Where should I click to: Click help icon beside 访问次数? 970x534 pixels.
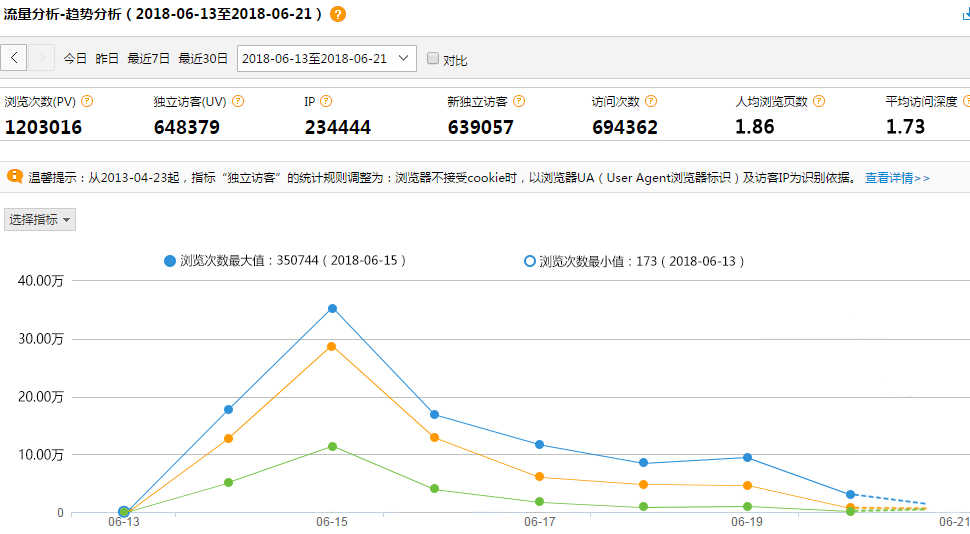(x=651, y=101)
